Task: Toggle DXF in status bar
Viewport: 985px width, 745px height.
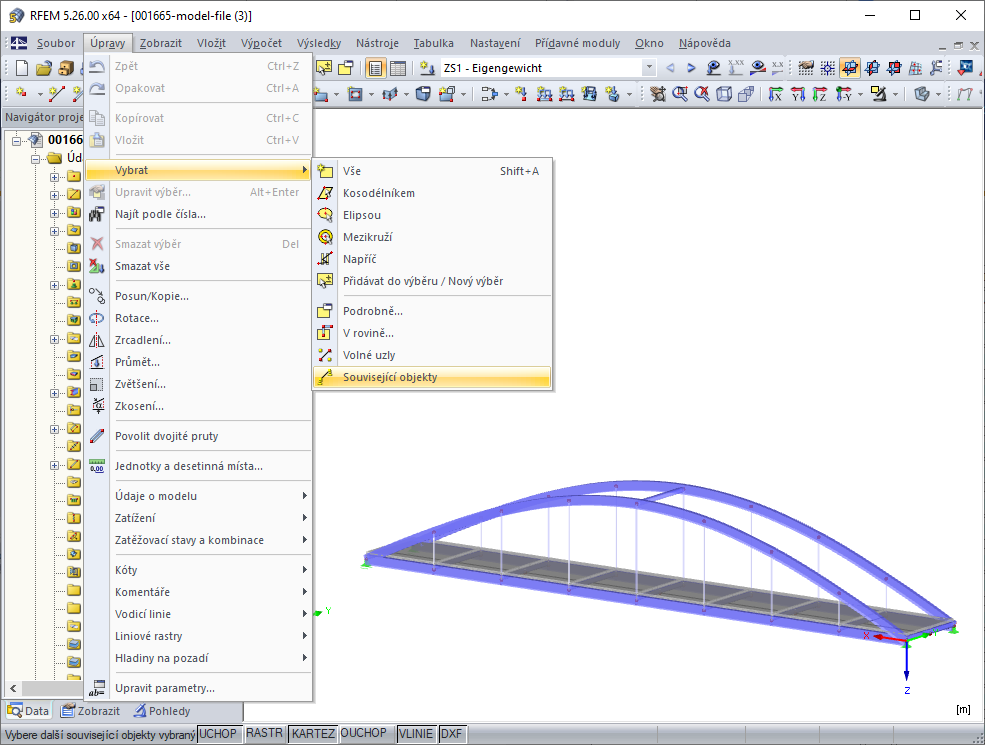Action: (451, 733)
